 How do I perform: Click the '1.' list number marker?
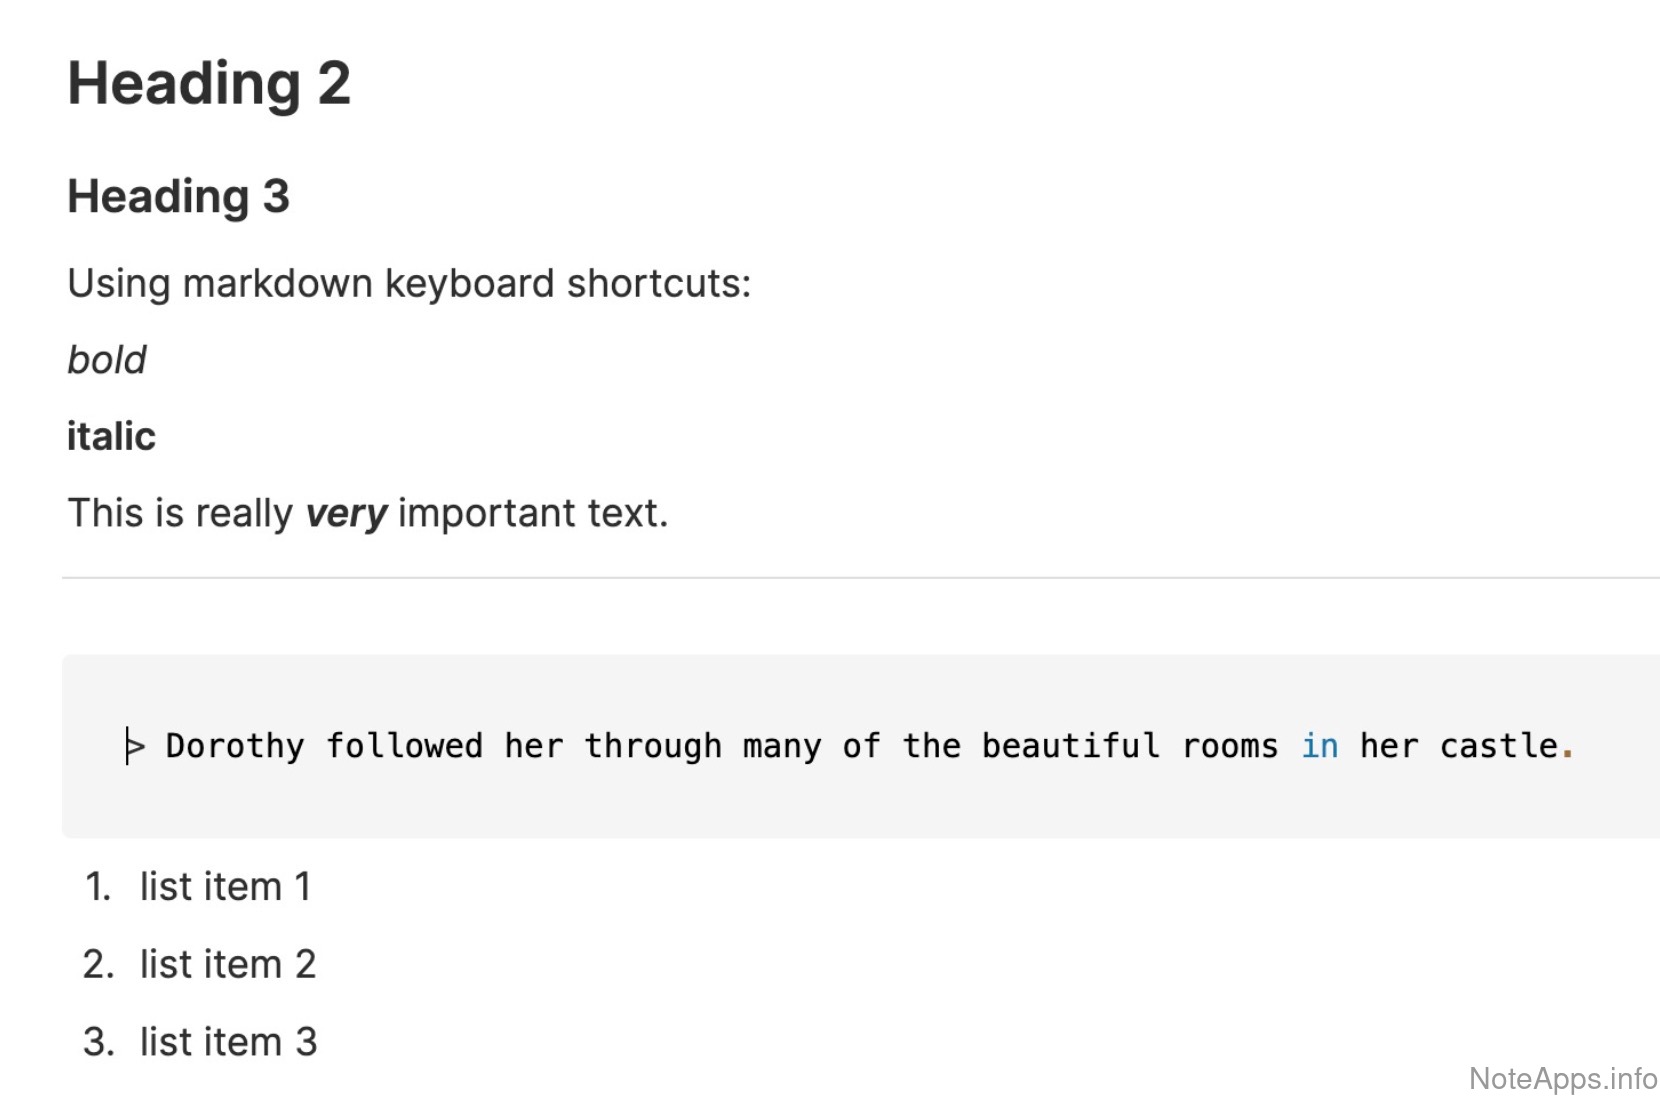click(x=98, y=887)
